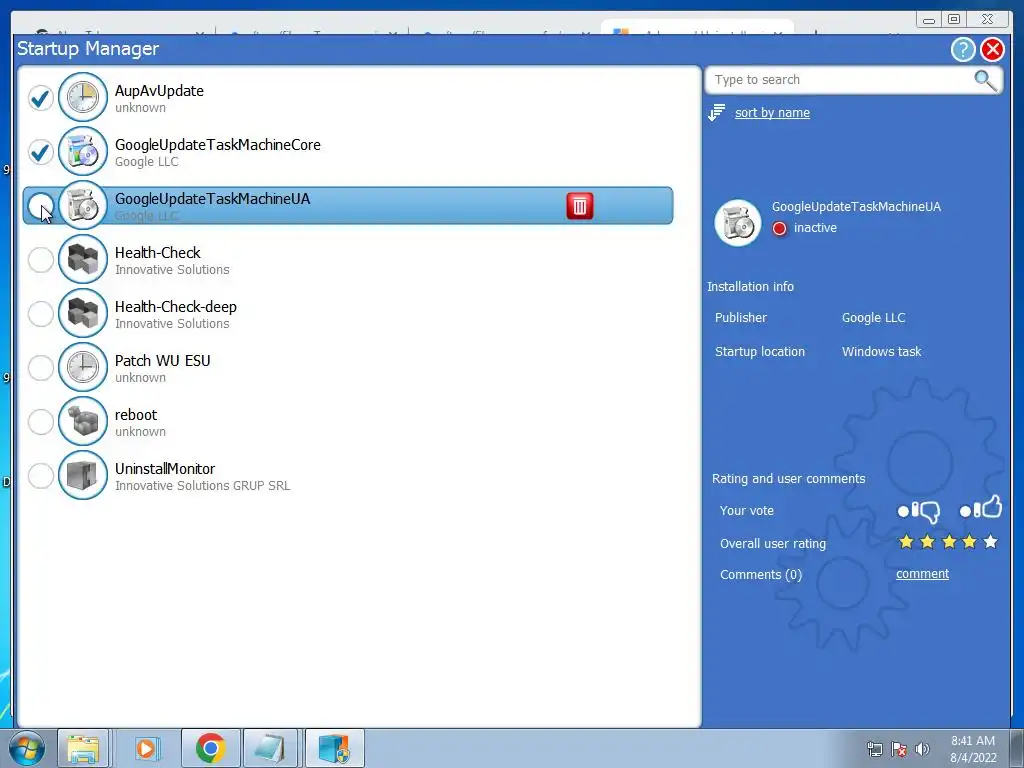
Task: Click the UninstallMonitor box icon
Action: pyautogui.click(x=83, y=475)
